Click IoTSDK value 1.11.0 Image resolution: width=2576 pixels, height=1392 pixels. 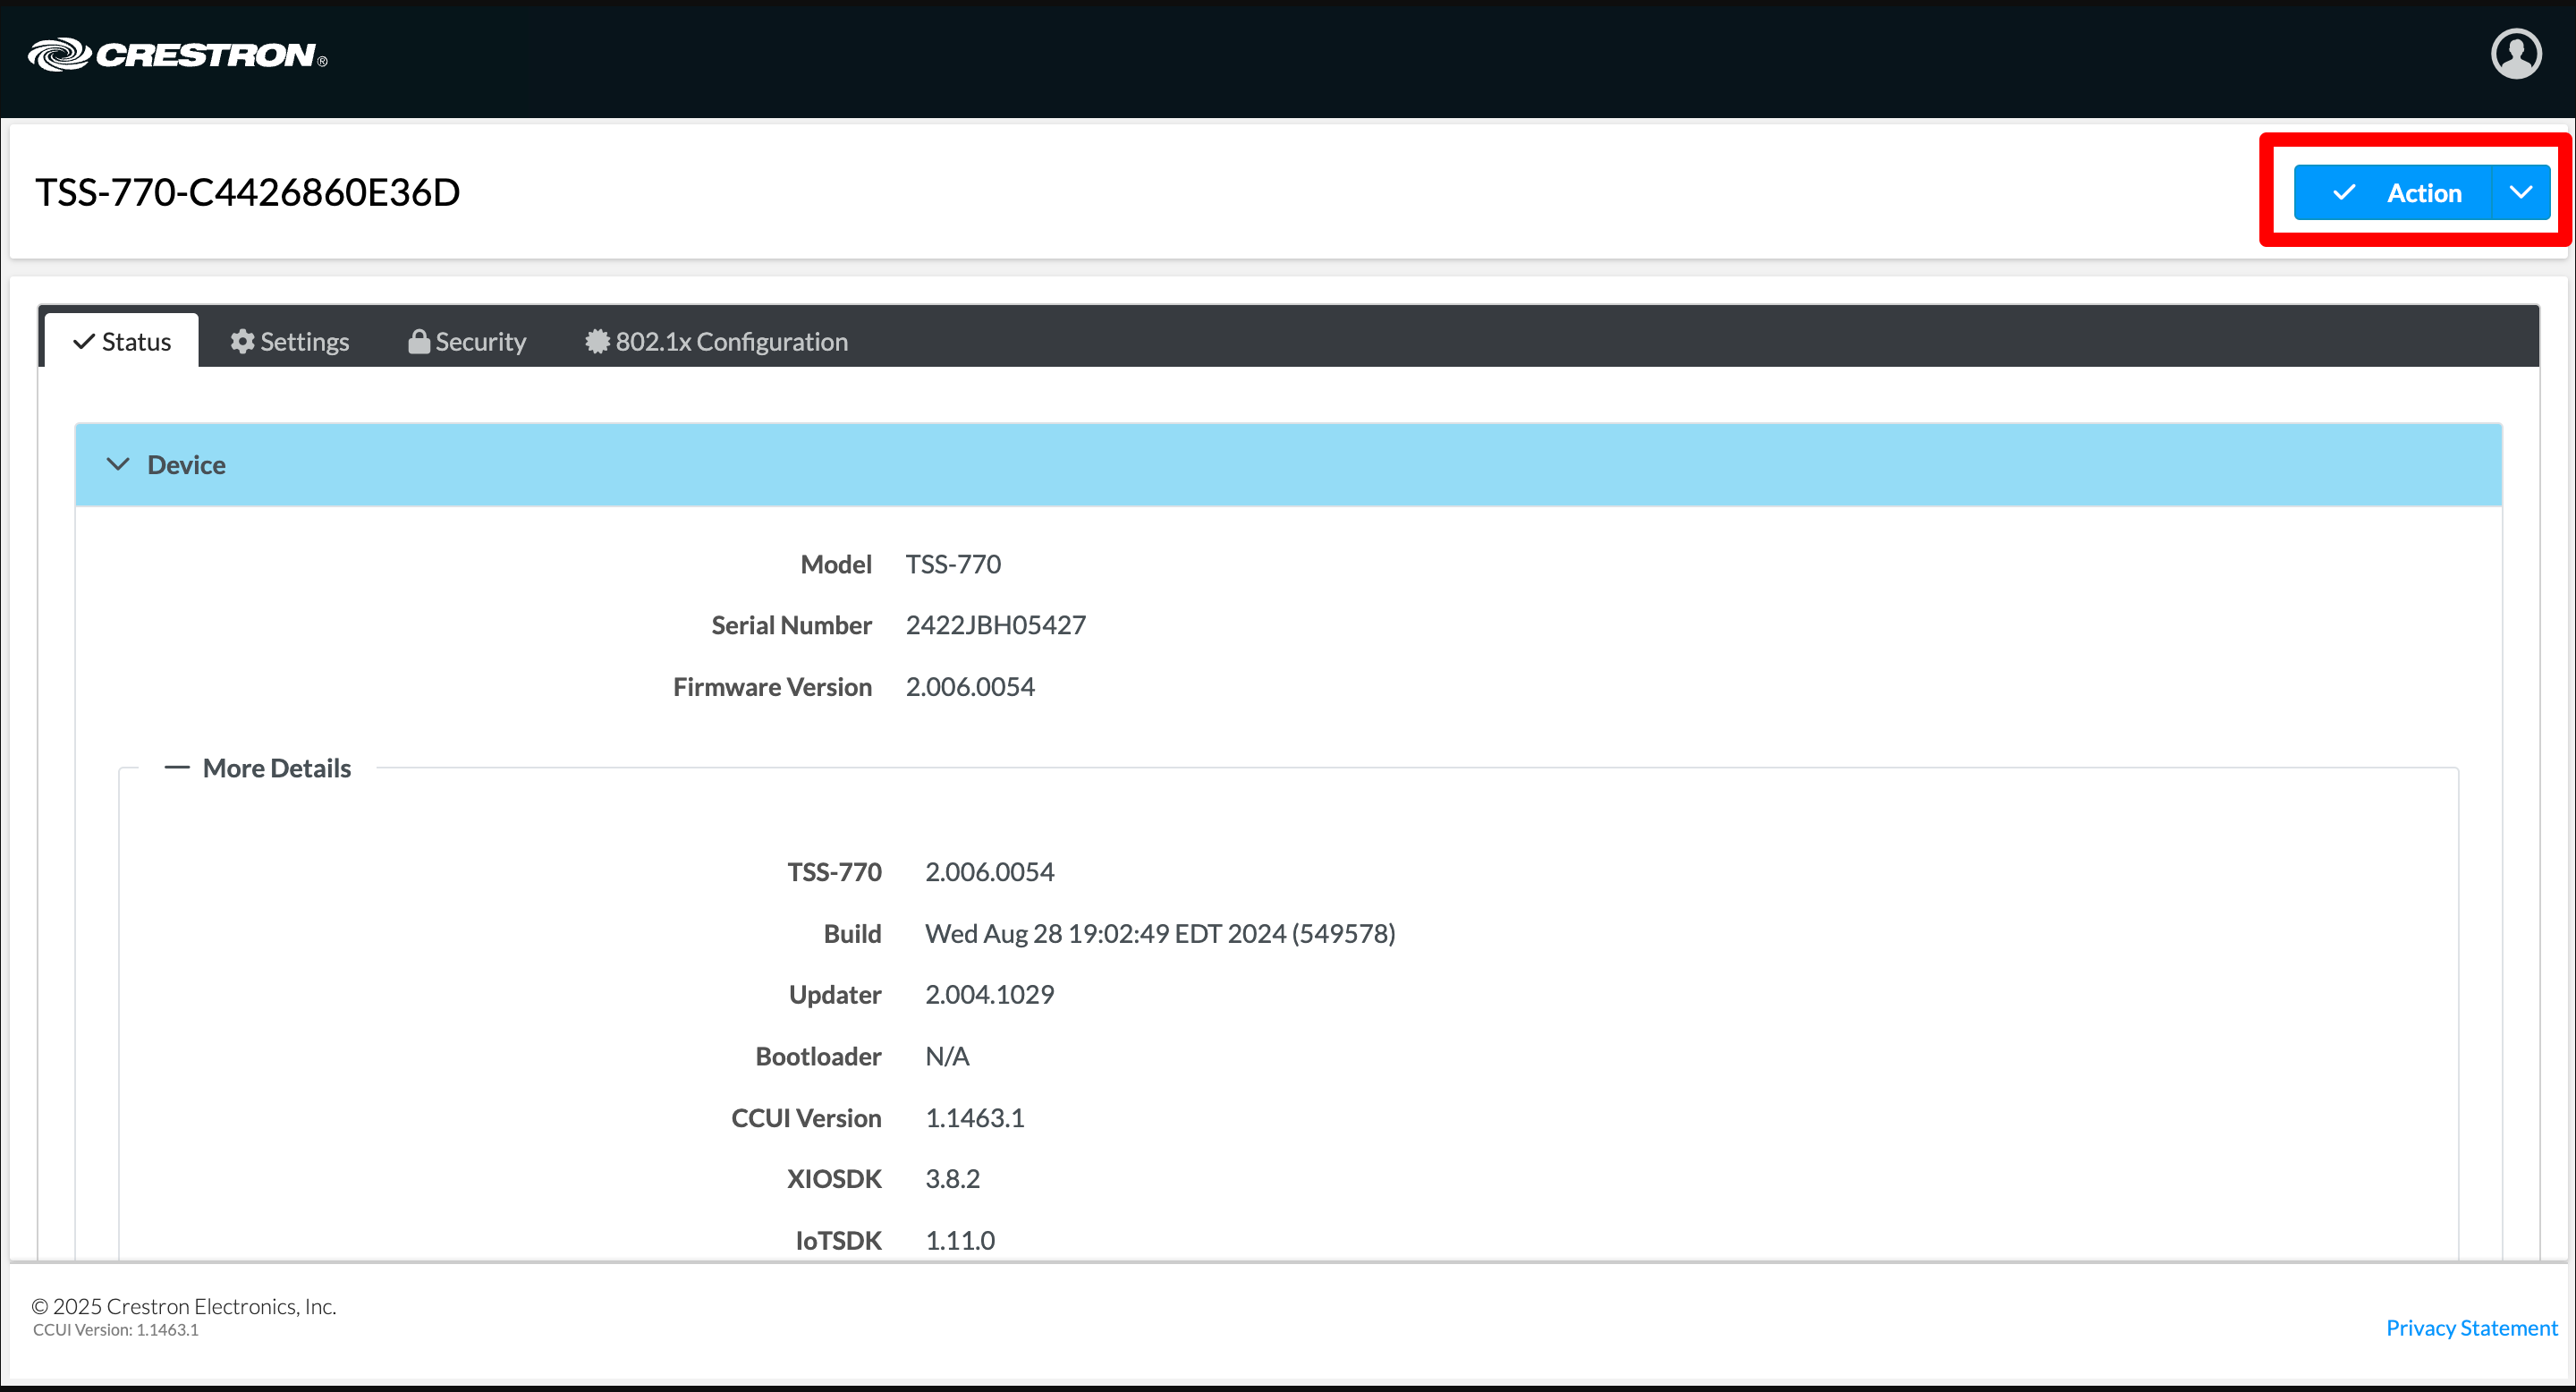click(x=959, y=1241)
